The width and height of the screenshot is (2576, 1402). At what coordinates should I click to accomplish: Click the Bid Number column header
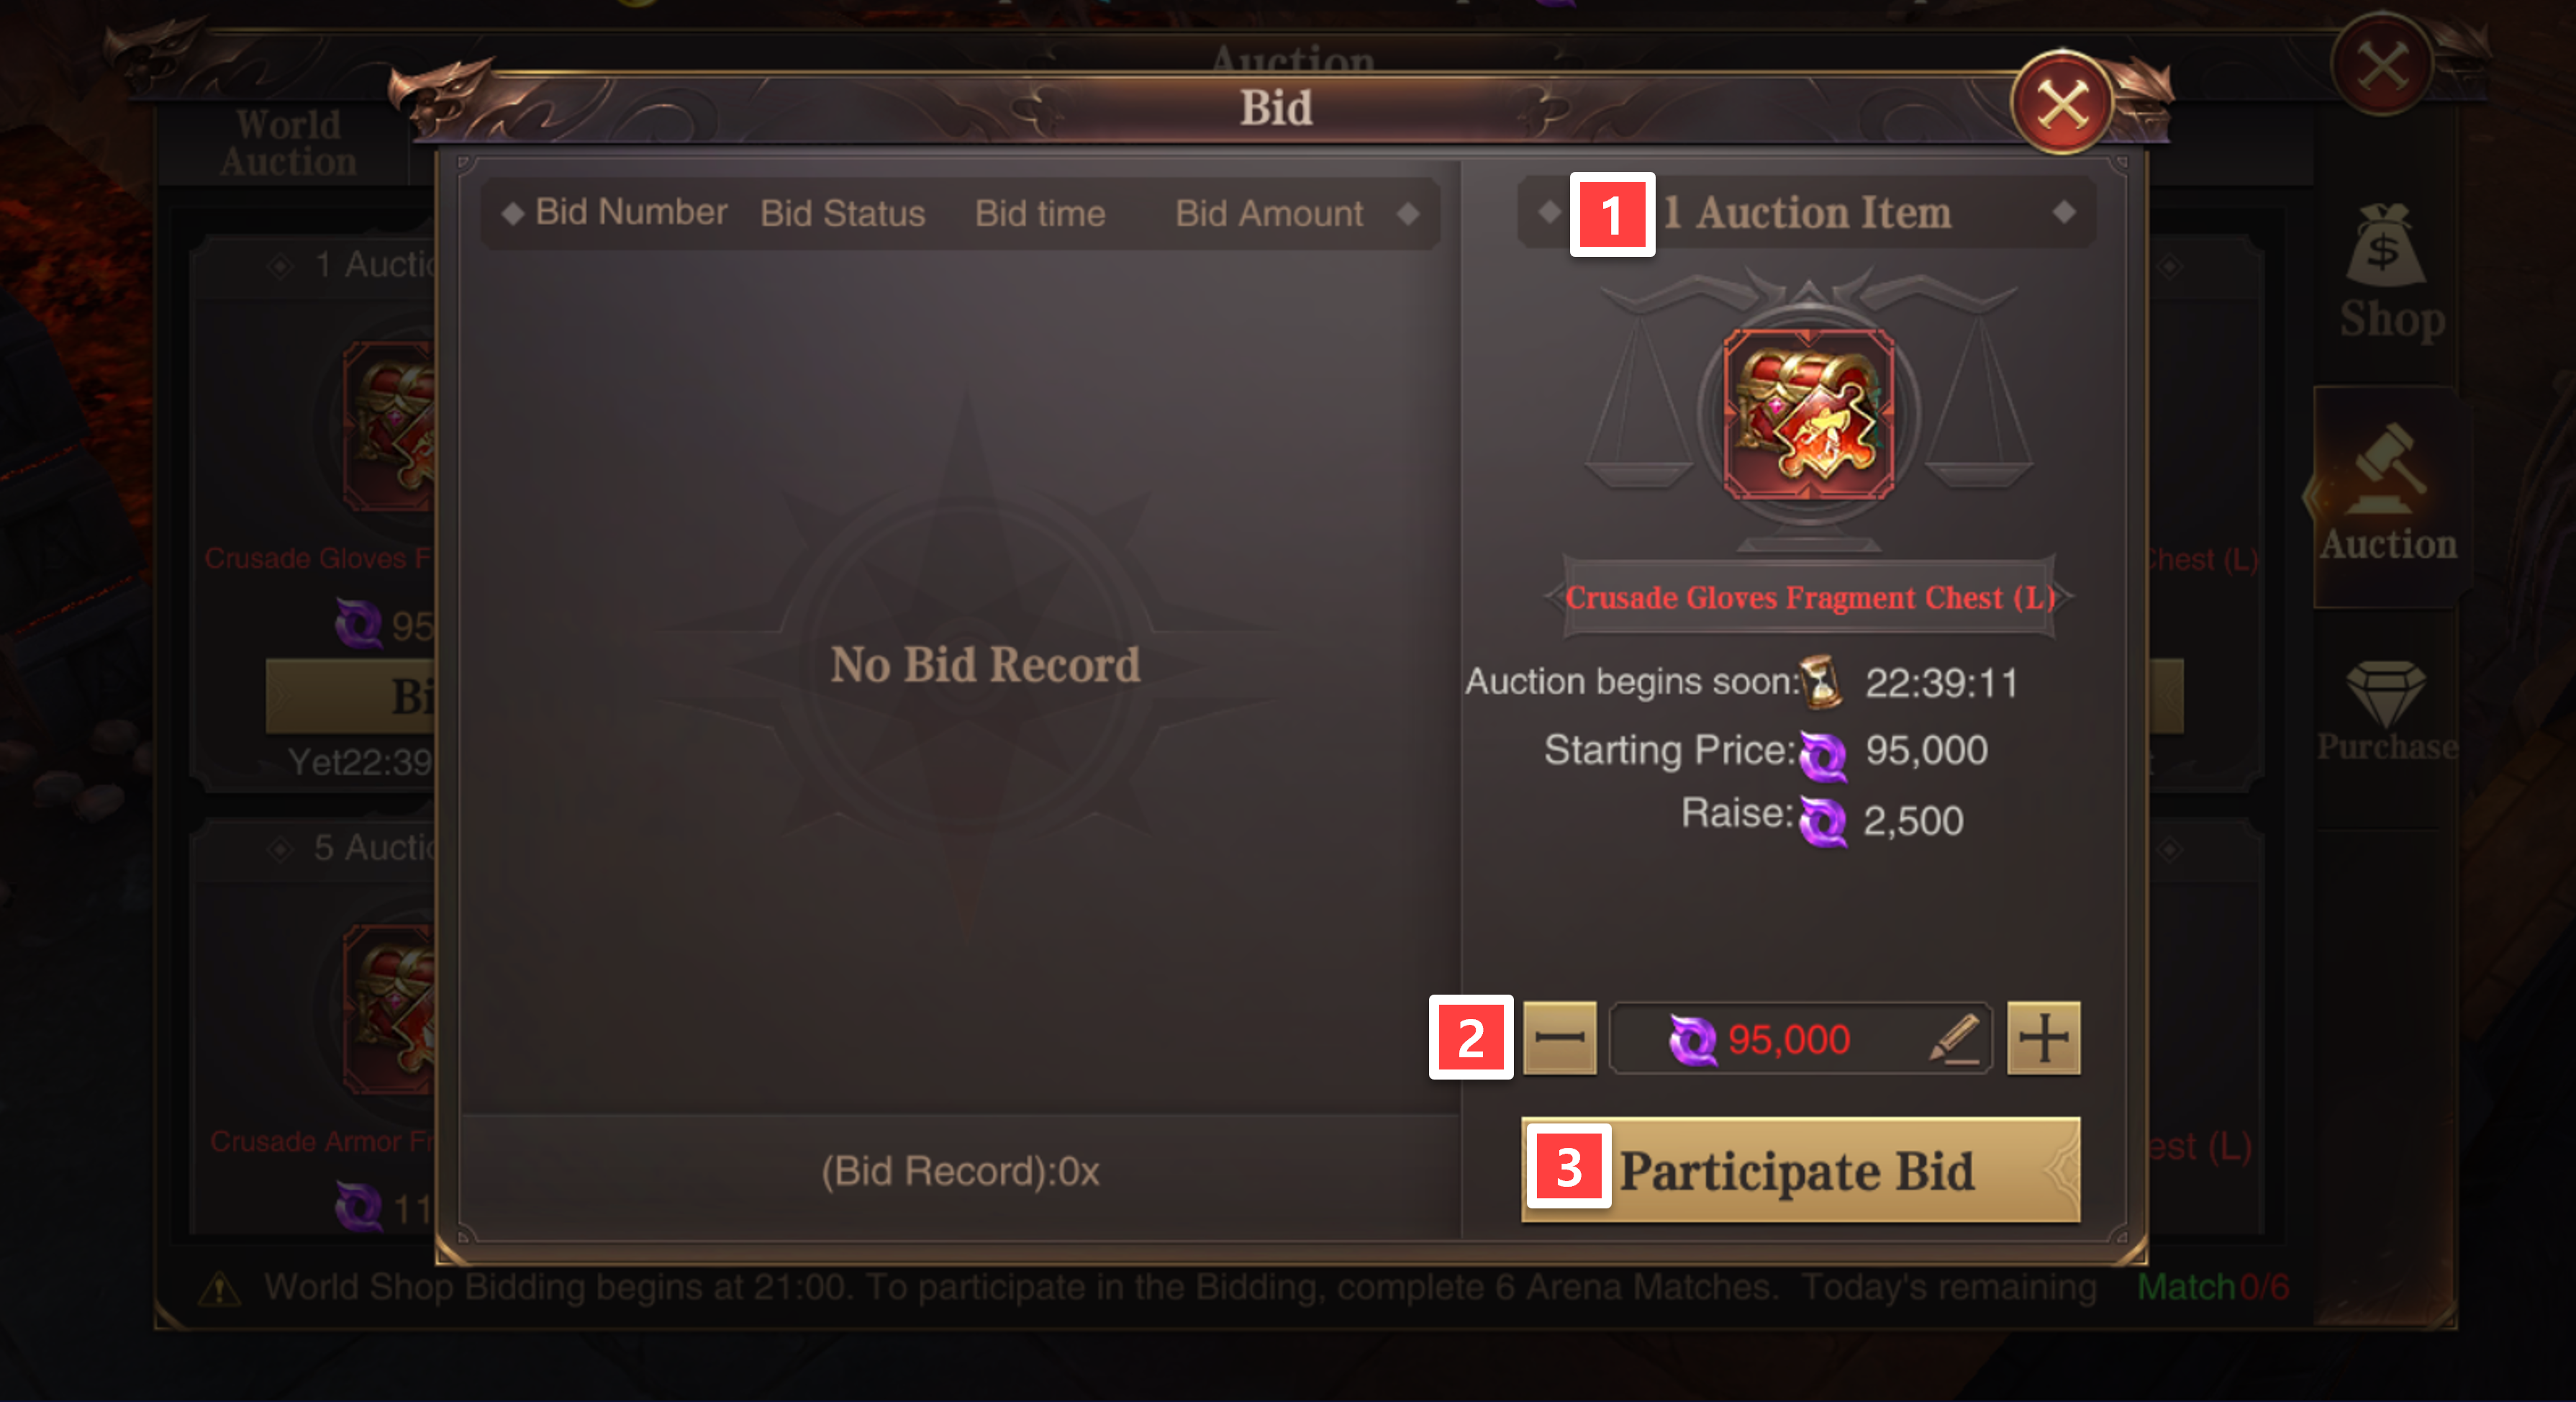[631, 212]
